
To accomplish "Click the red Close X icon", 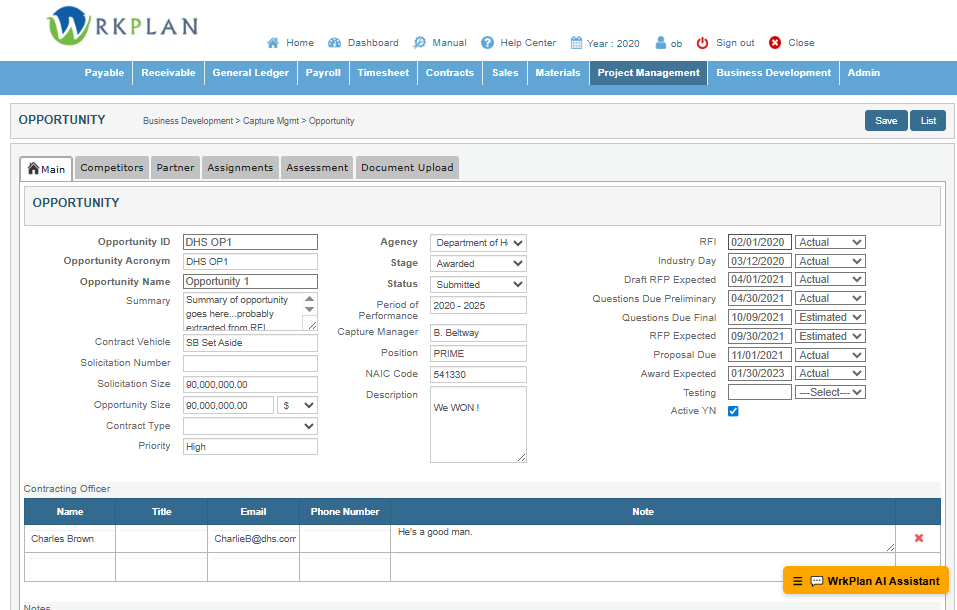I will click(x=775, y=43).
